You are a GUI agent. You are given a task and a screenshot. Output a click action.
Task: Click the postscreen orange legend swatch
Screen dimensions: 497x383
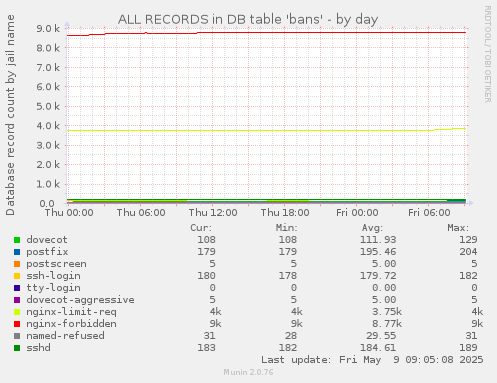[x=17, y=264]
